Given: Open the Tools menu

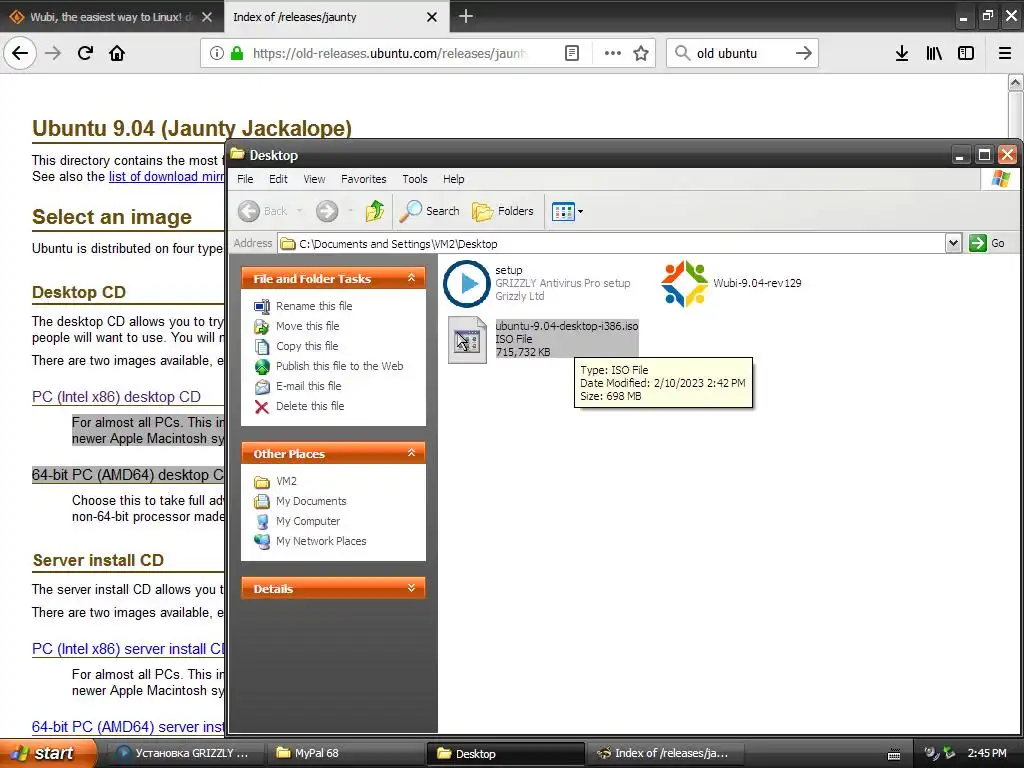Looking at the screenshot, I should [x=415, y=179].
